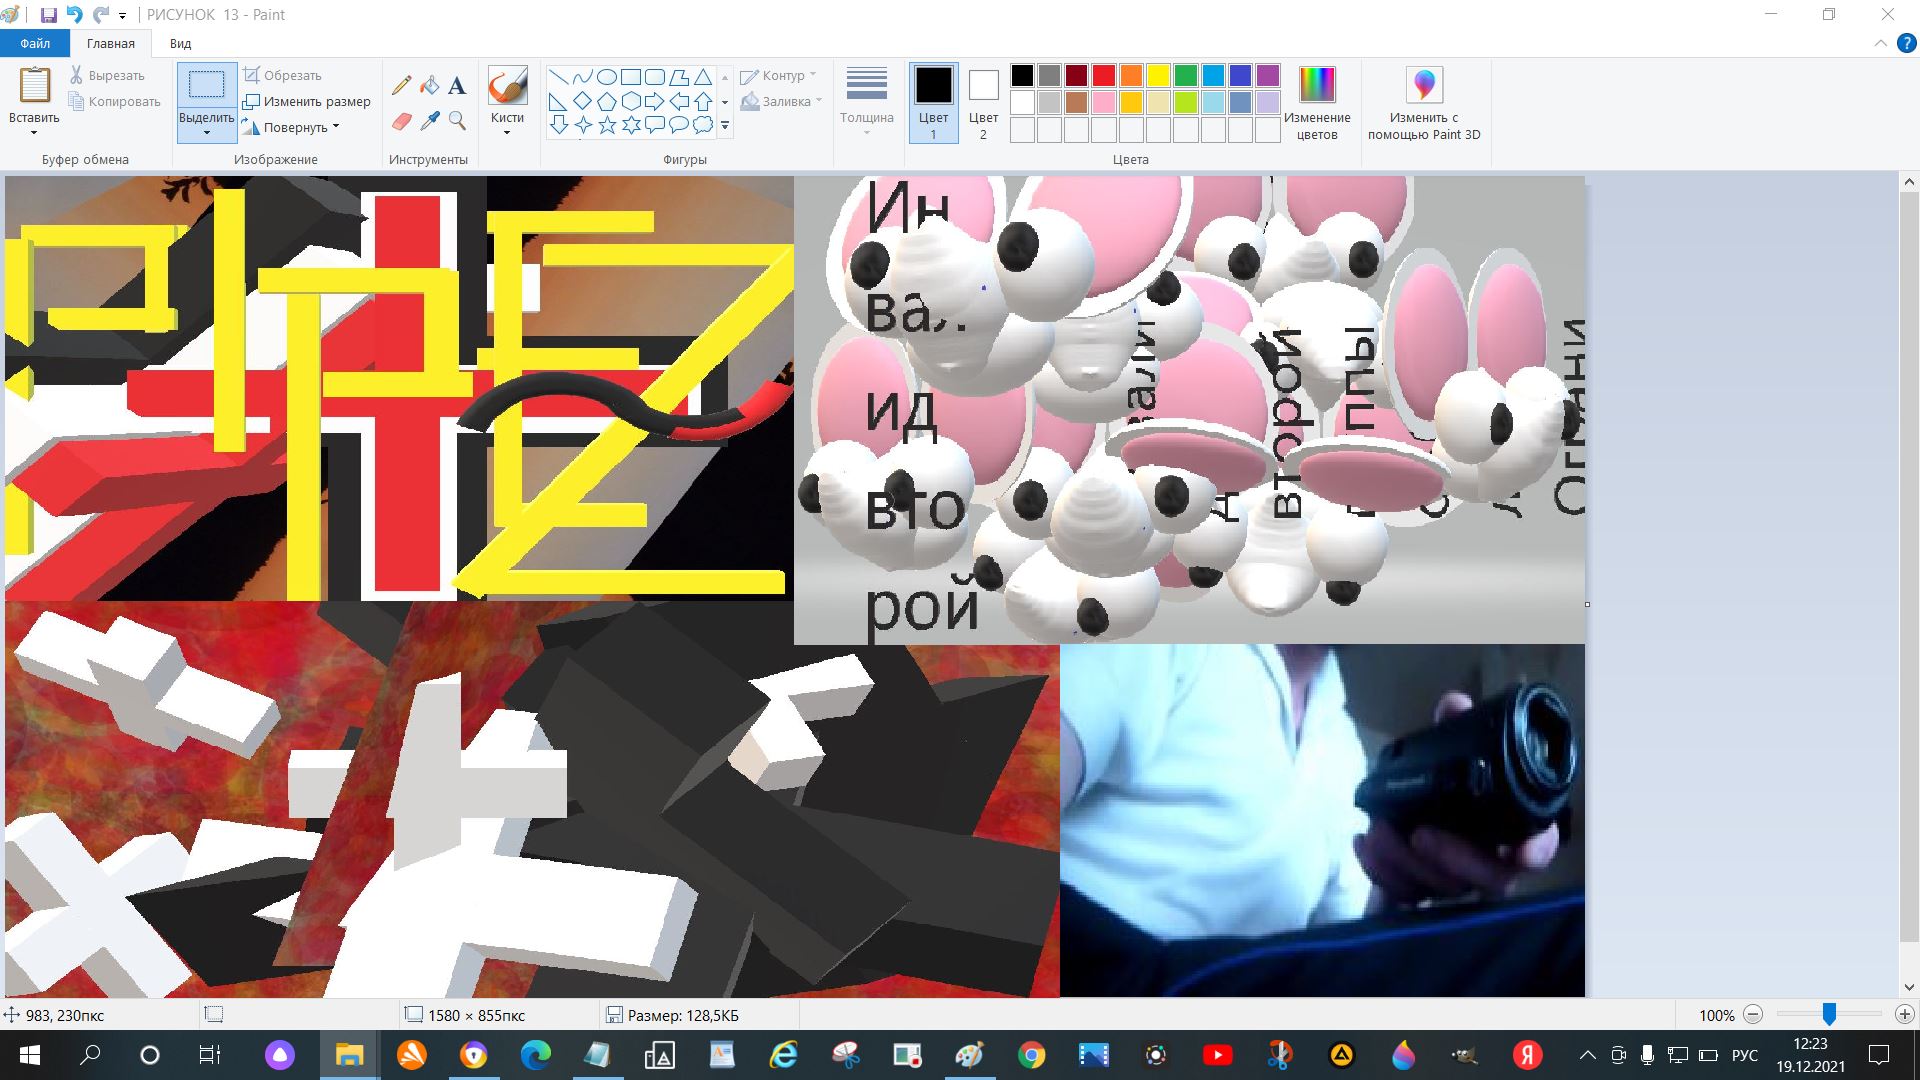
Task: Click the vertical scrollbar up arrow
Action: tap(1909, 183)
